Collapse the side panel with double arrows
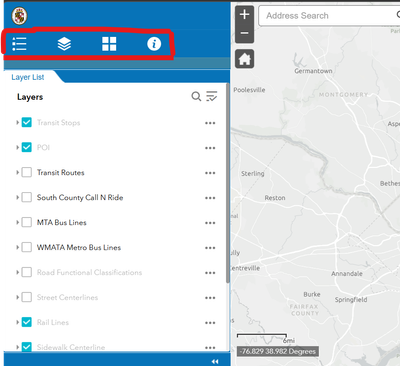The width and height of the screenshot is (400, 366). click(x=215, y=362)
